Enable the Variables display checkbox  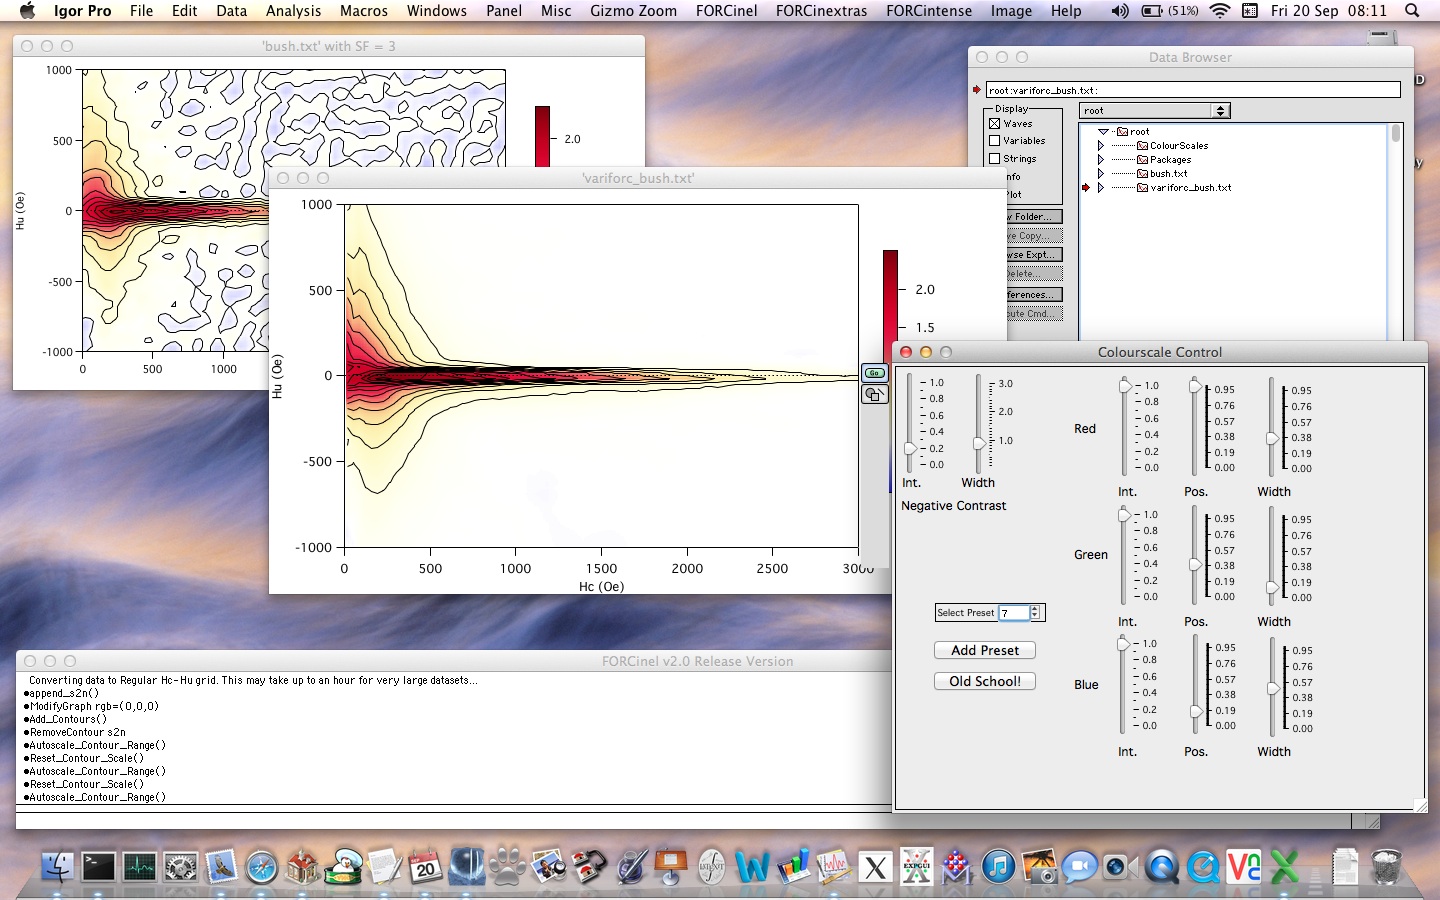click(x=995, y=141)
